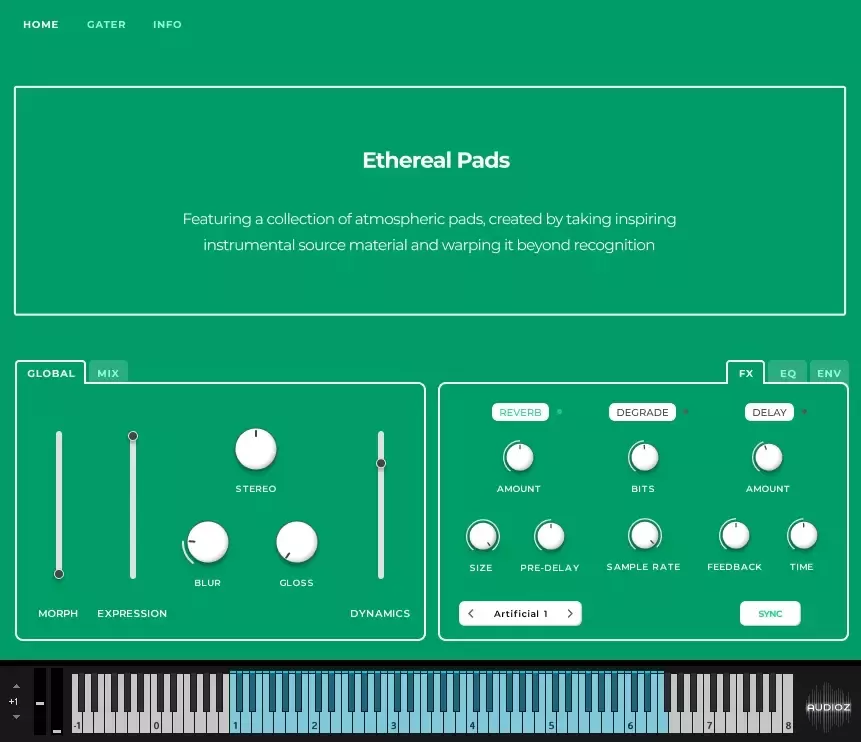Toggle the delay SYNC button
Screen dimensions: 861x742
770,613
